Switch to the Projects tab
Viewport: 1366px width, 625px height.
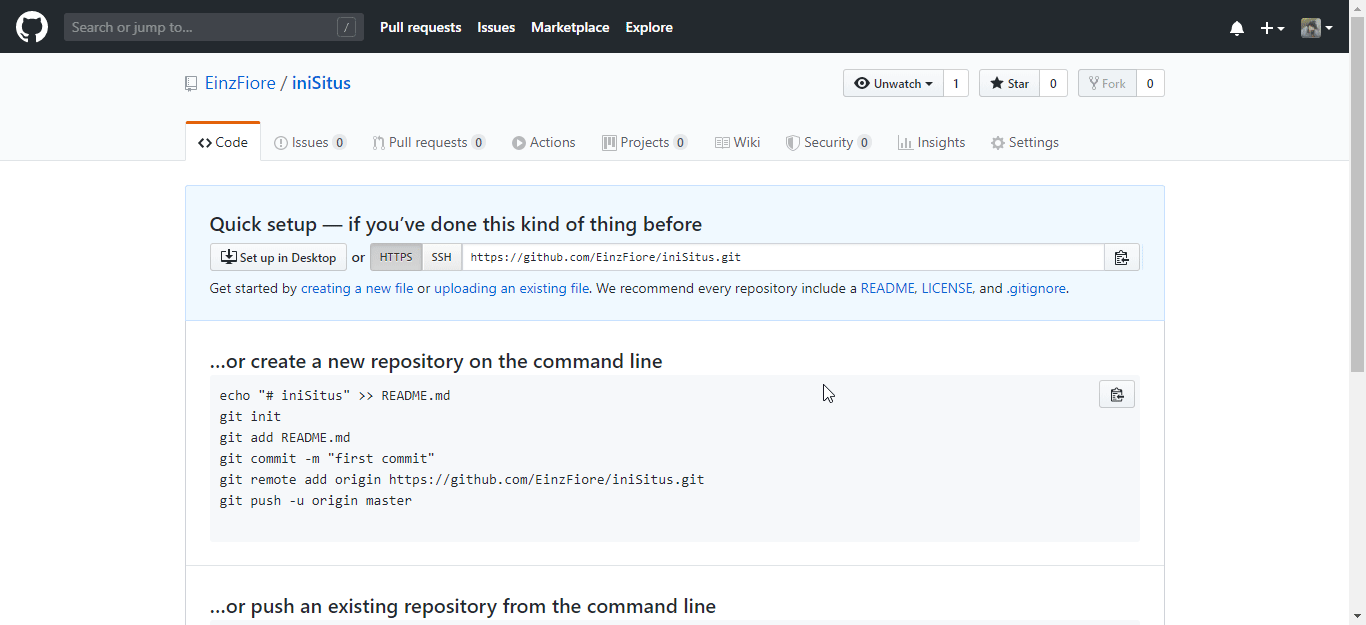(645, 142)
